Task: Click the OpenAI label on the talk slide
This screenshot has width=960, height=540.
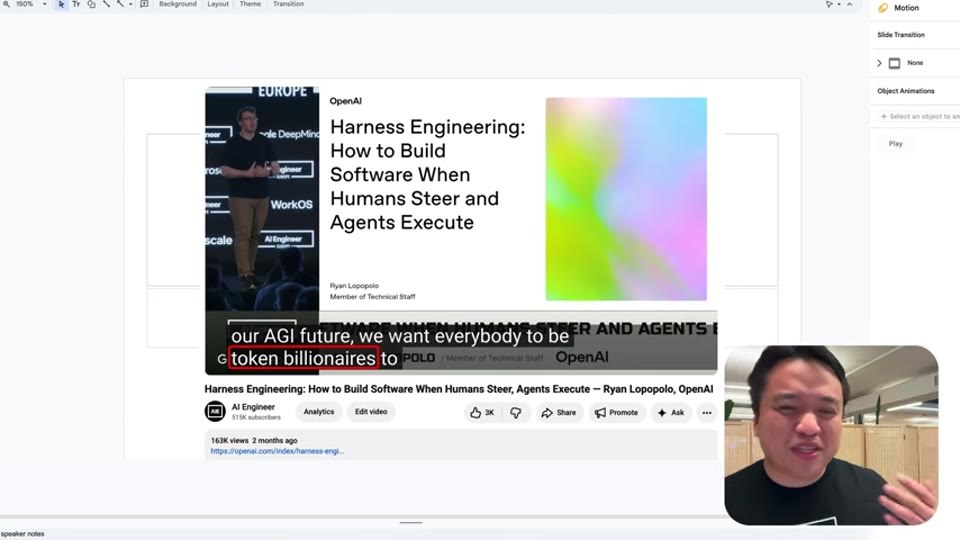Action: (345, 101)
